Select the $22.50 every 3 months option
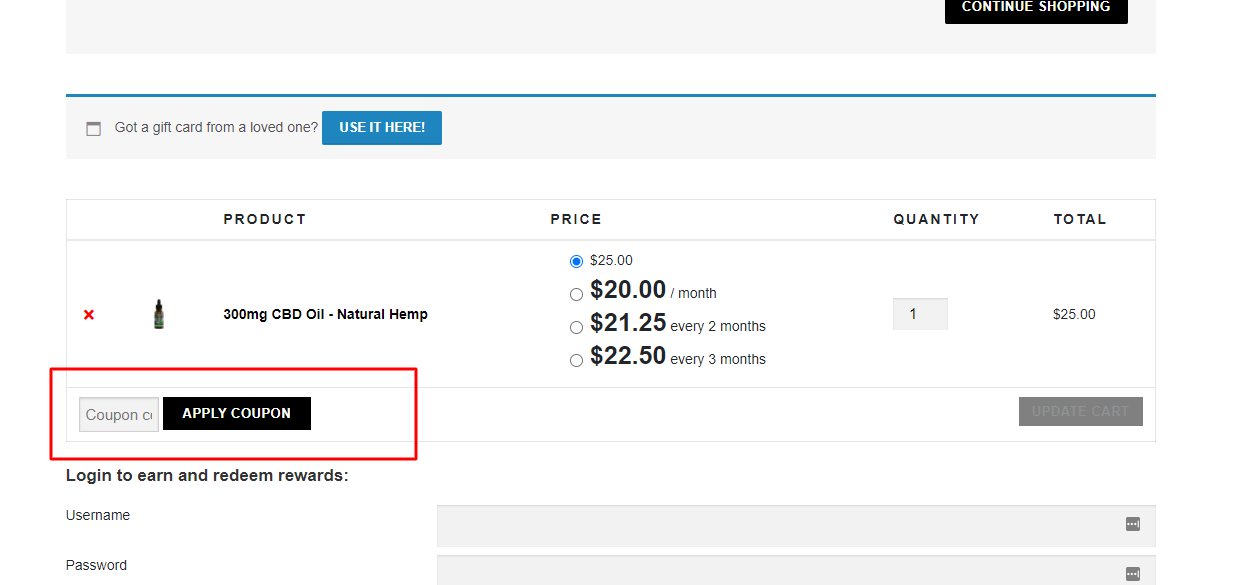Viewport: 1250px width, 585px height. coord(576,360)
